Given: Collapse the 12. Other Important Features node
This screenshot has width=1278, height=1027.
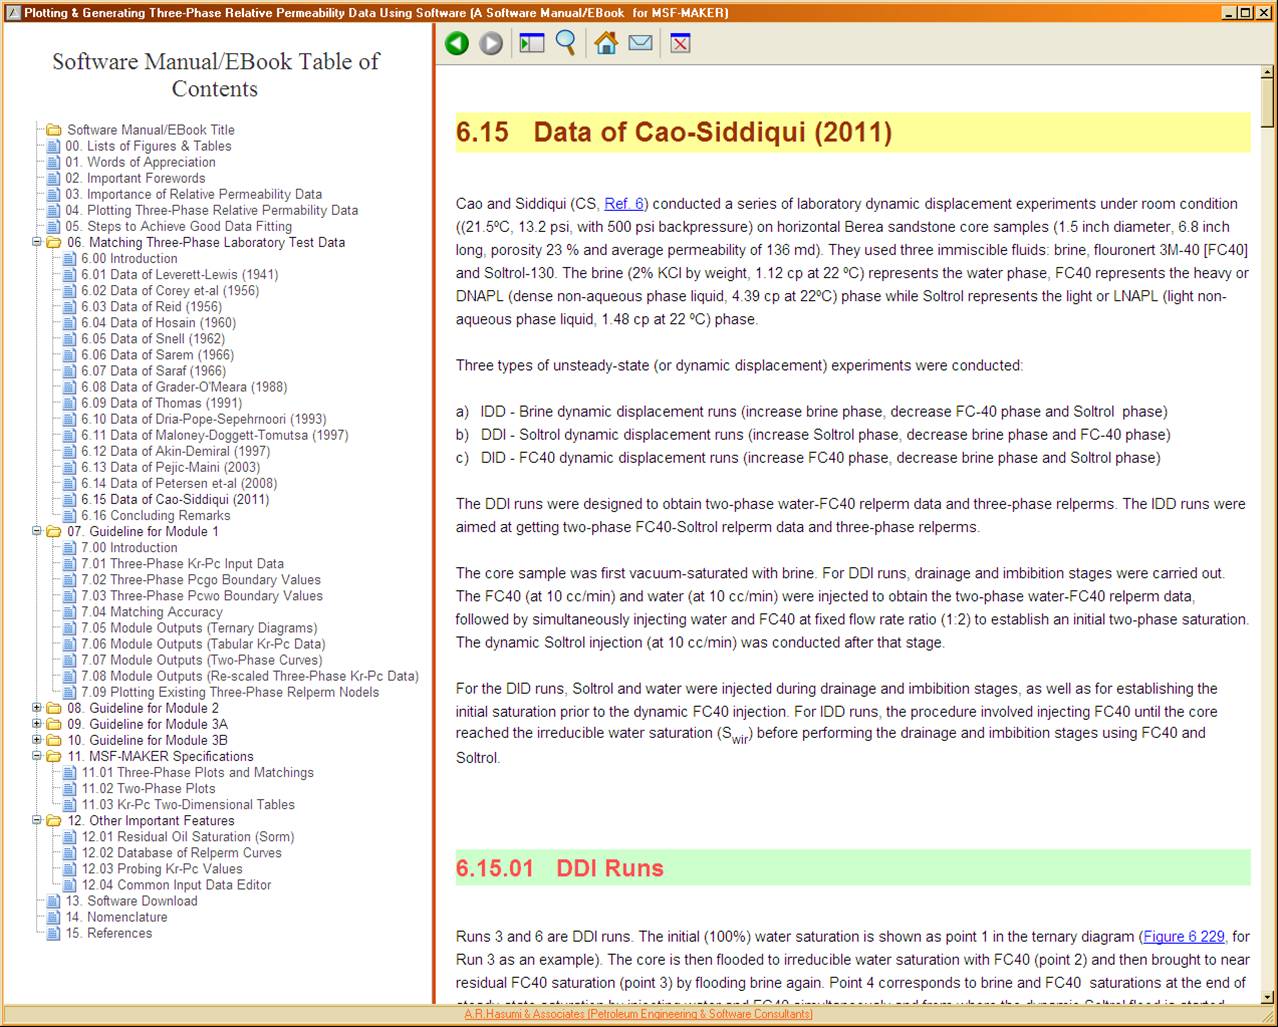Looking at the screenshot, I should [37, 820].
